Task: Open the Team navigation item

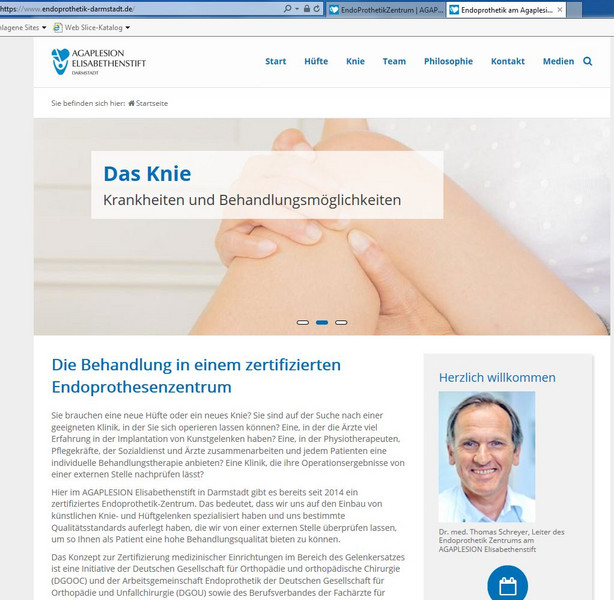Action: (394, 61)
